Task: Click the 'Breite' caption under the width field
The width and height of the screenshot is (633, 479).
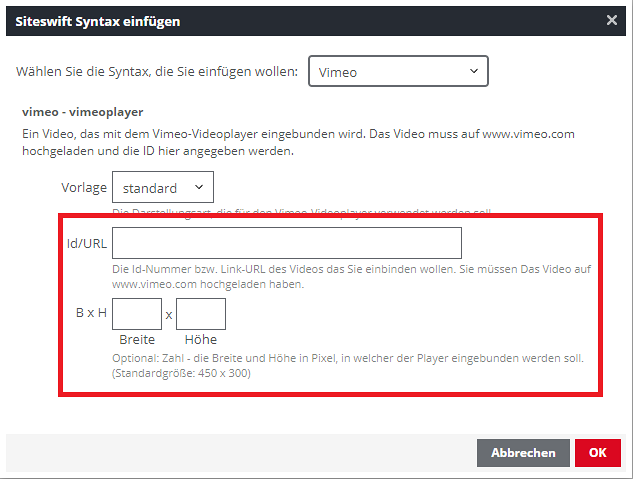Action: click(137, 340)
